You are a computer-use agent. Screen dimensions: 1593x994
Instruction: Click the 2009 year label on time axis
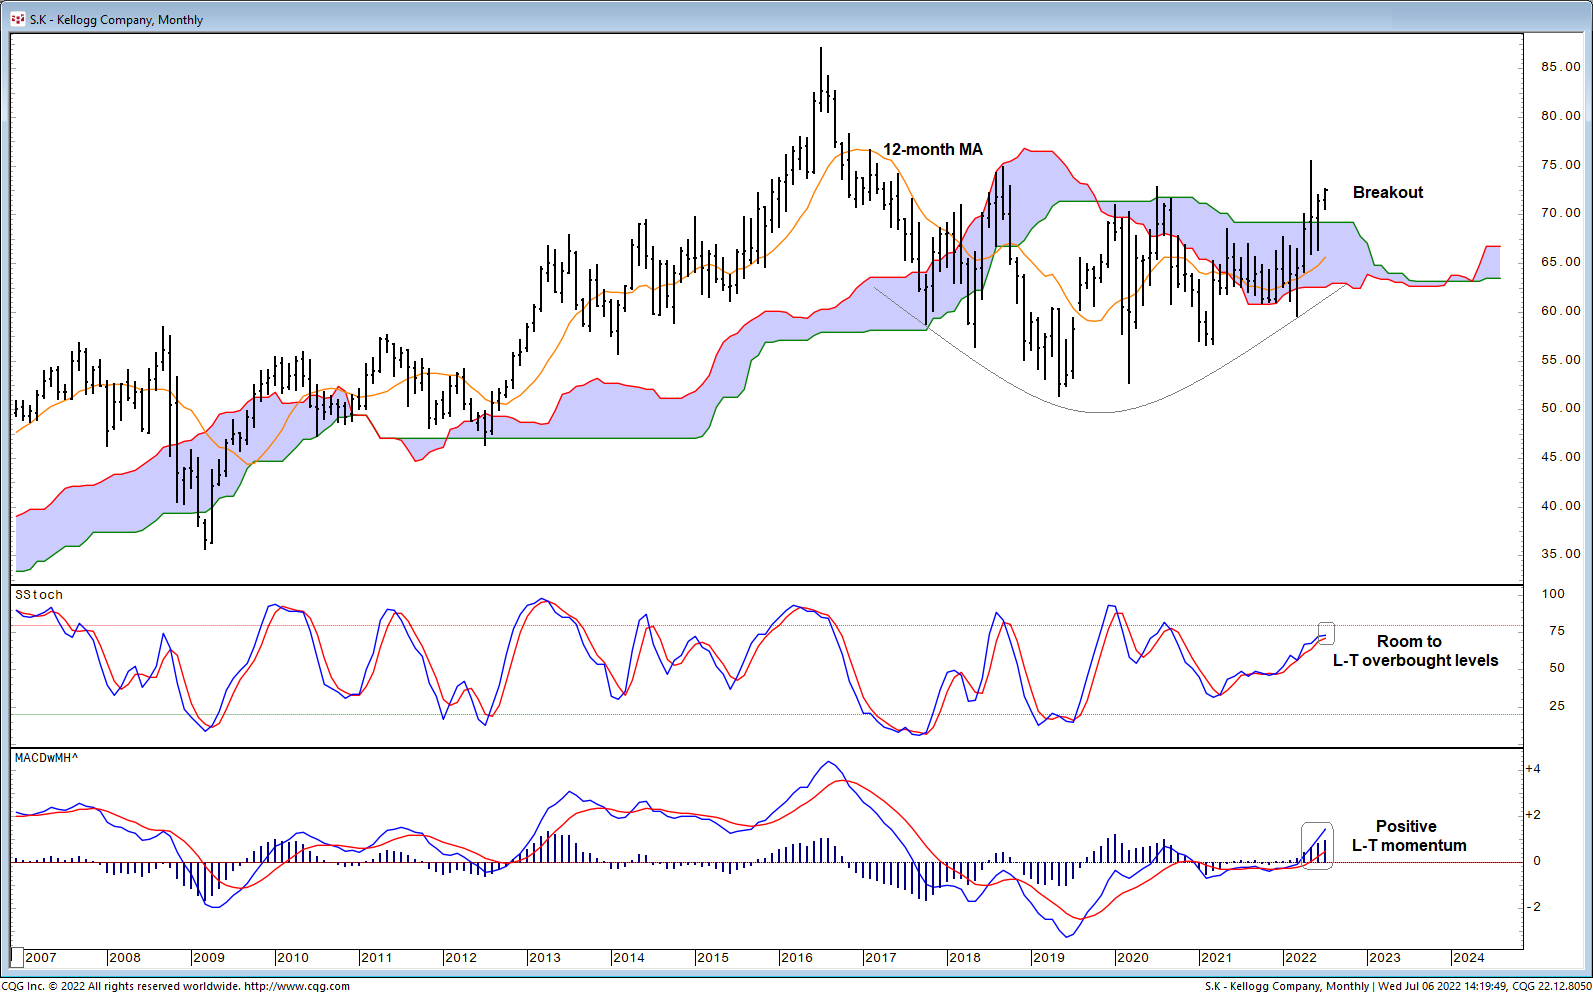[x=209, y=958]
